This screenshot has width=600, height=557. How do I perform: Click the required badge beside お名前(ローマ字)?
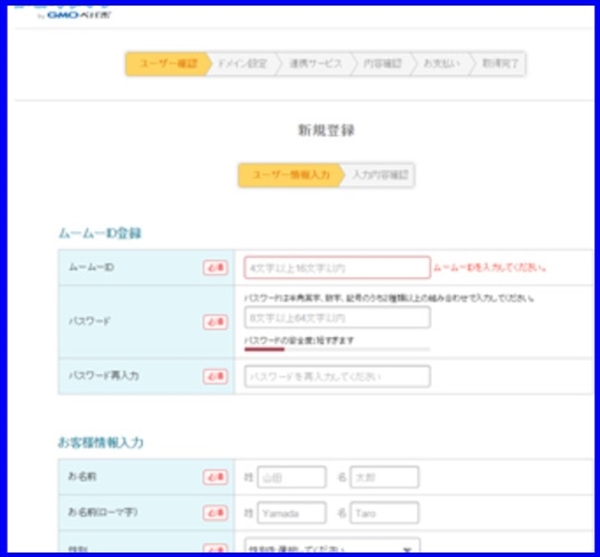(215, 512)
